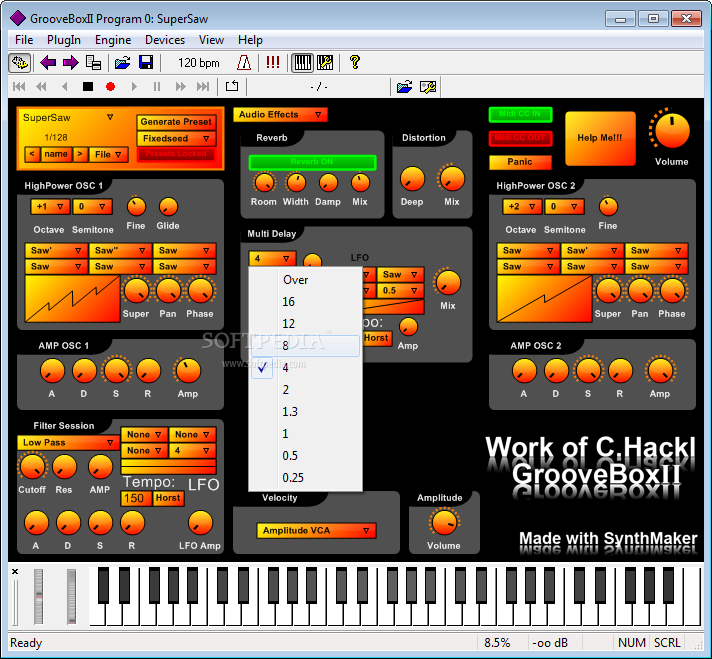Adjust the master Volume knob top right
712x659 pixels.
click(x=671, y=129)
